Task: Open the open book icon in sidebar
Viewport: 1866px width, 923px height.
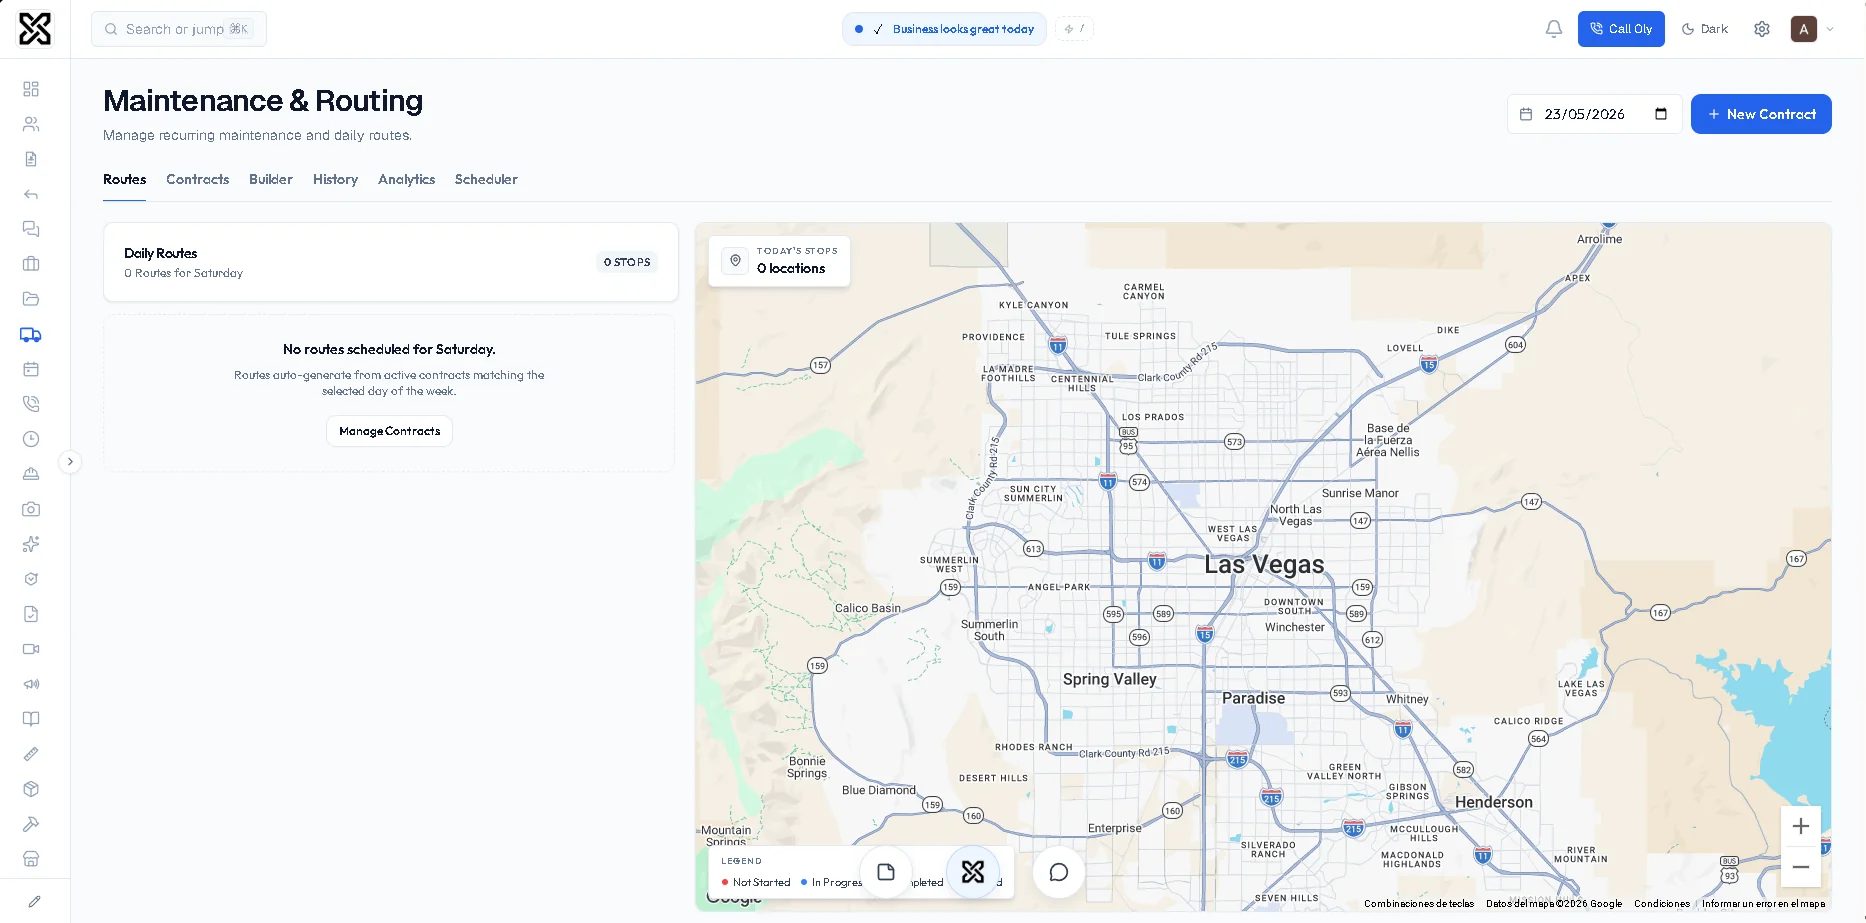Action: (31, 719)
